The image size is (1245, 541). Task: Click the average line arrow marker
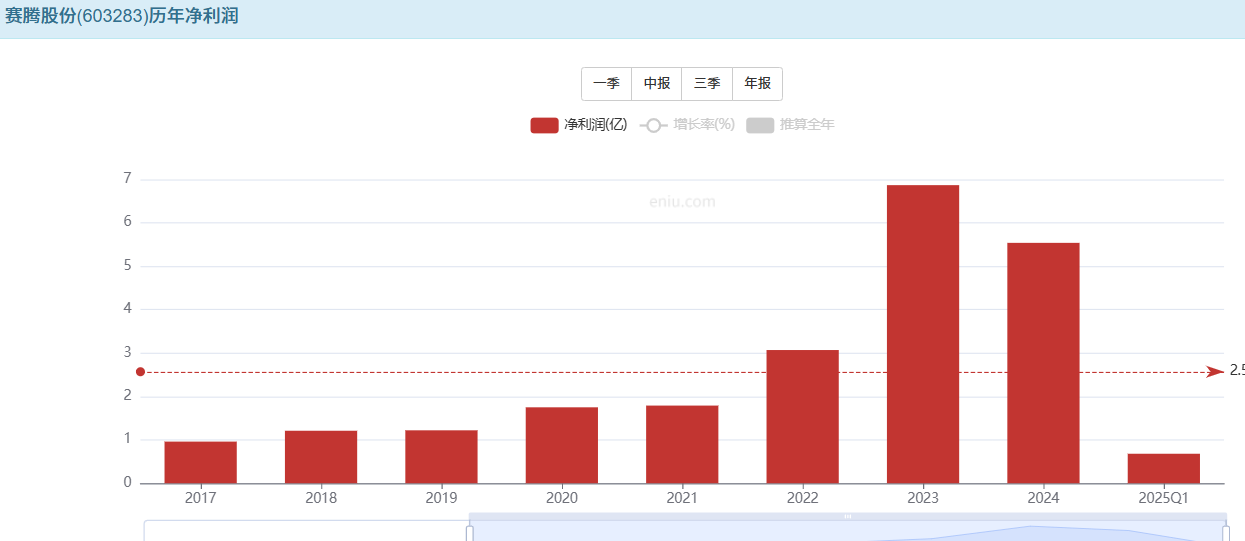[1216, 372]
